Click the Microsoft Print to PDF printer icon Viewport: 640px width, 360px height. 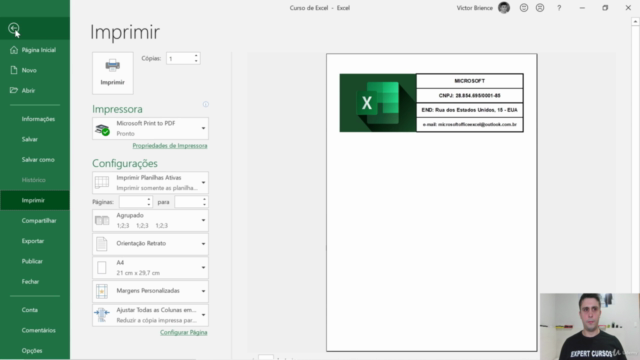(102, 129)
